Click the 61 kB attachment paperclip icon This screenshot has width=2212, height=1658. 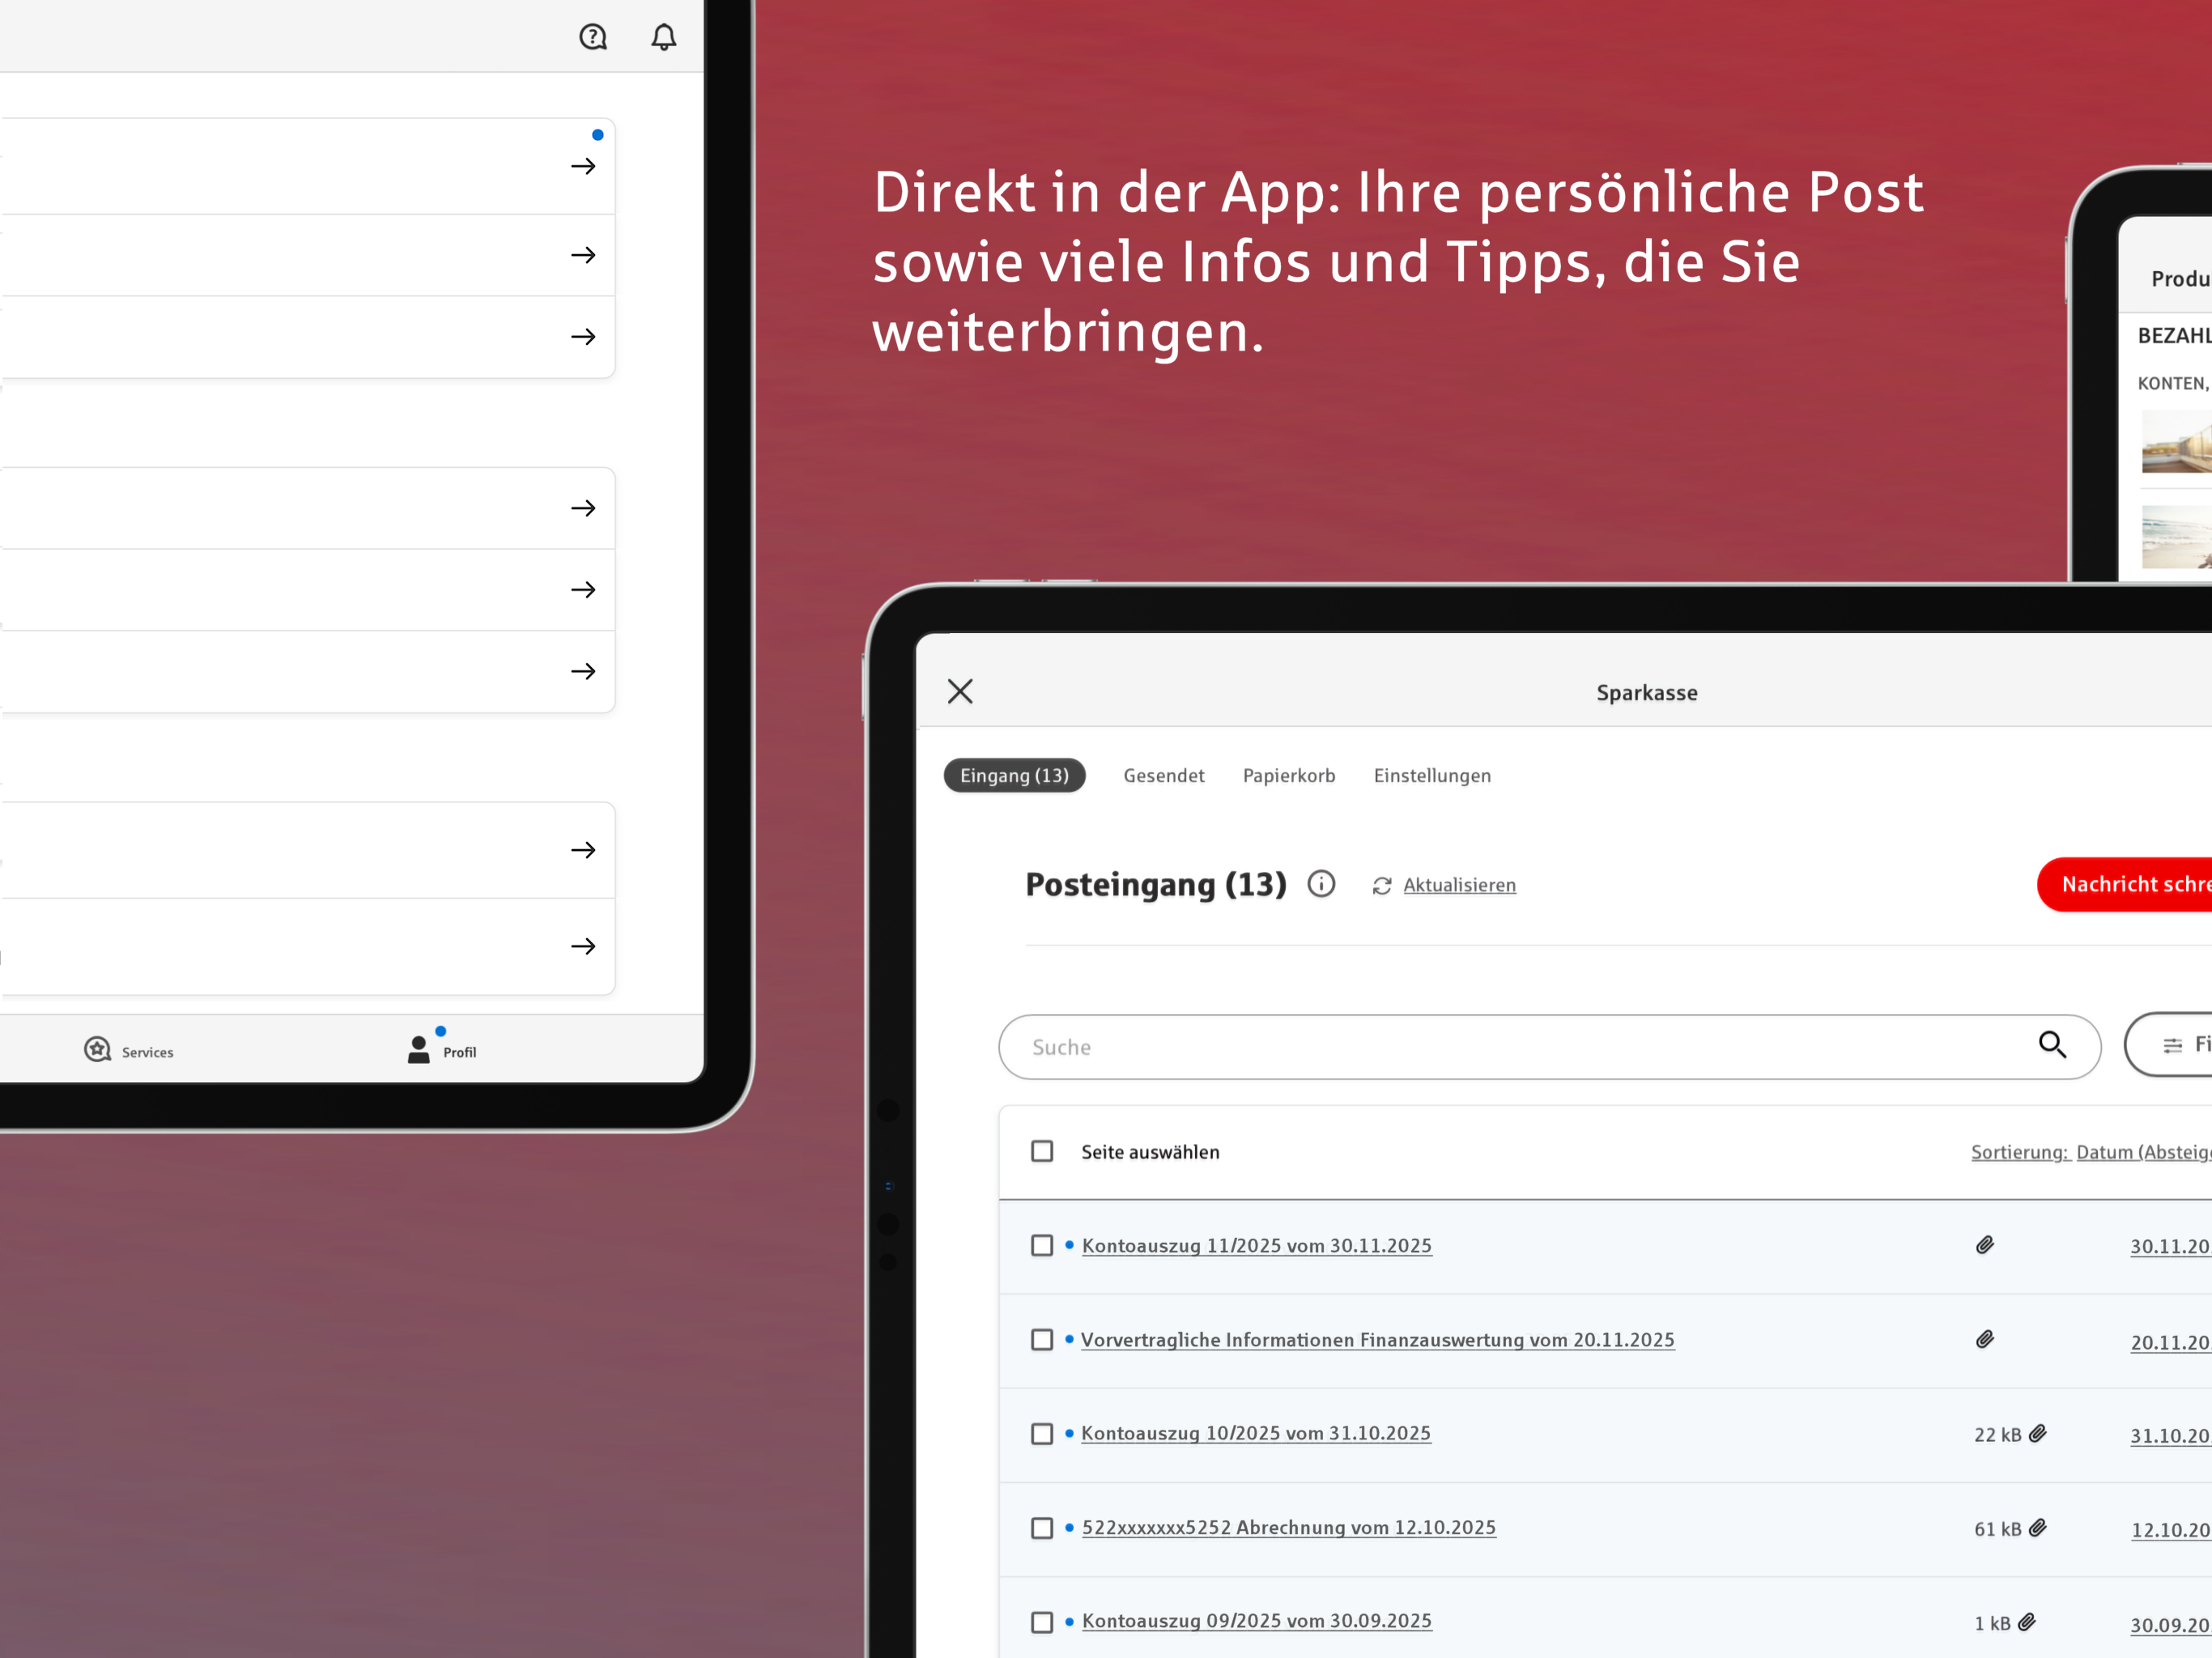2038,1527
